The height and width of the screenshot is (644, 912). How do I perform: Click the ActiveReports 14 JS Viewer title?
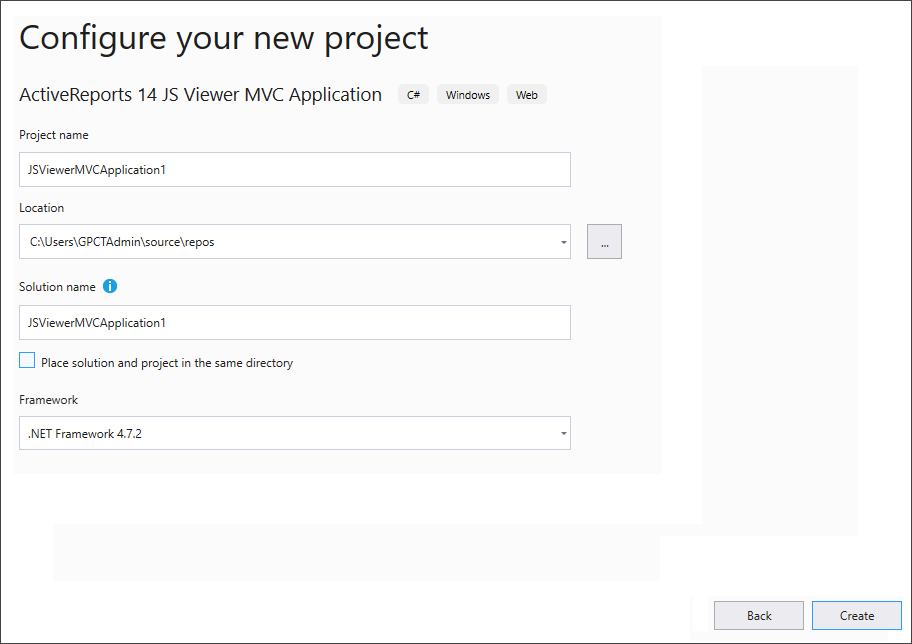coord(200,94)
